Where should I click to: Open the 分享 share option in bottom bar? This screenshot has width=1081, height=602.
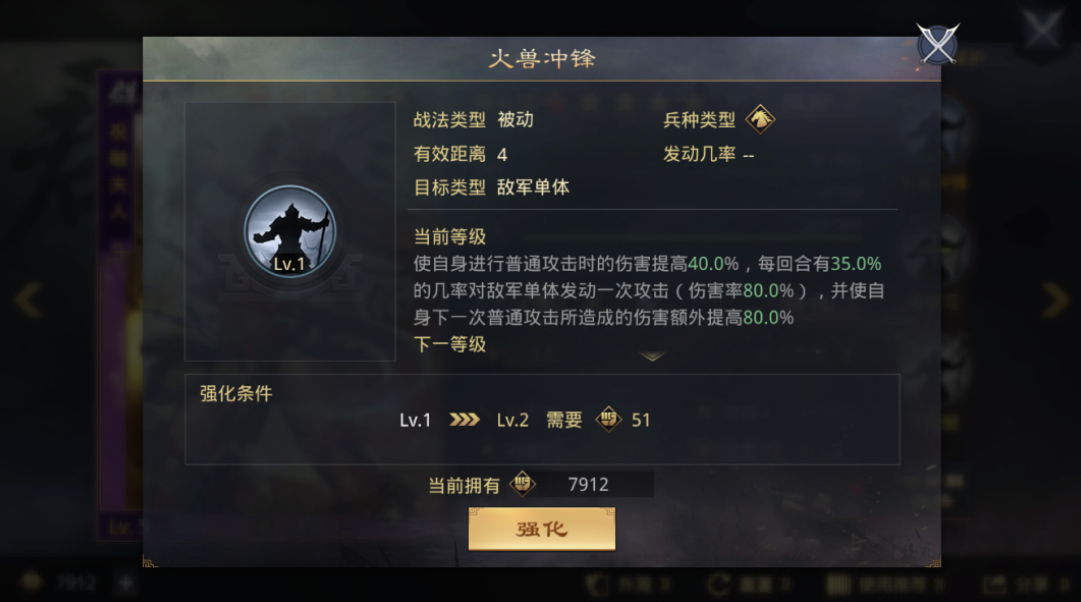(1022, 585)
